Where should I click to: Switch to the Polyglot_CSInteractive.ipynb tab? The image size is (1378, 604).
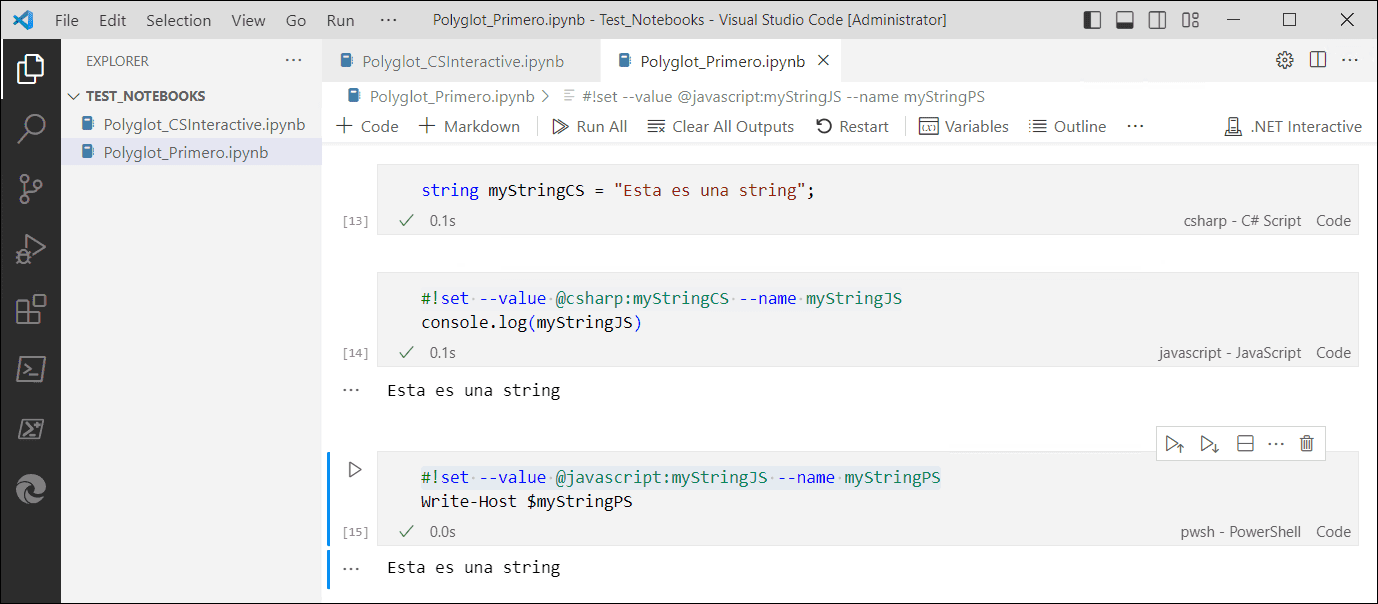[461, 61]
